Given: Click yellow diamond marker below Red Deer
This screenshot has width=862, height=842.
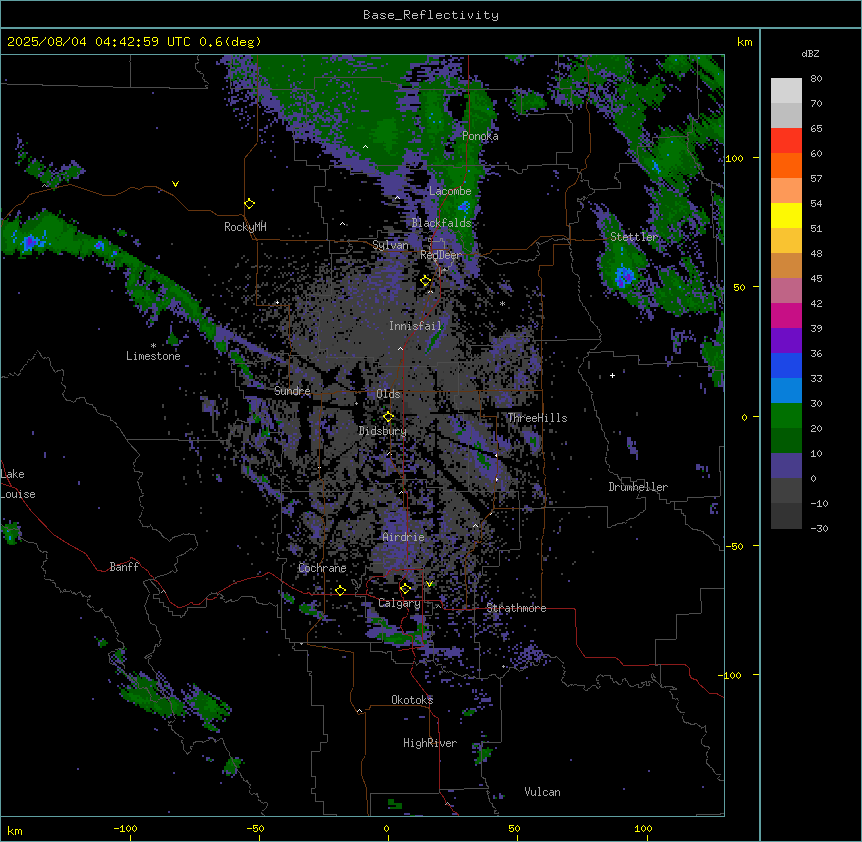Looking at the screenshot, I should 426,281.
